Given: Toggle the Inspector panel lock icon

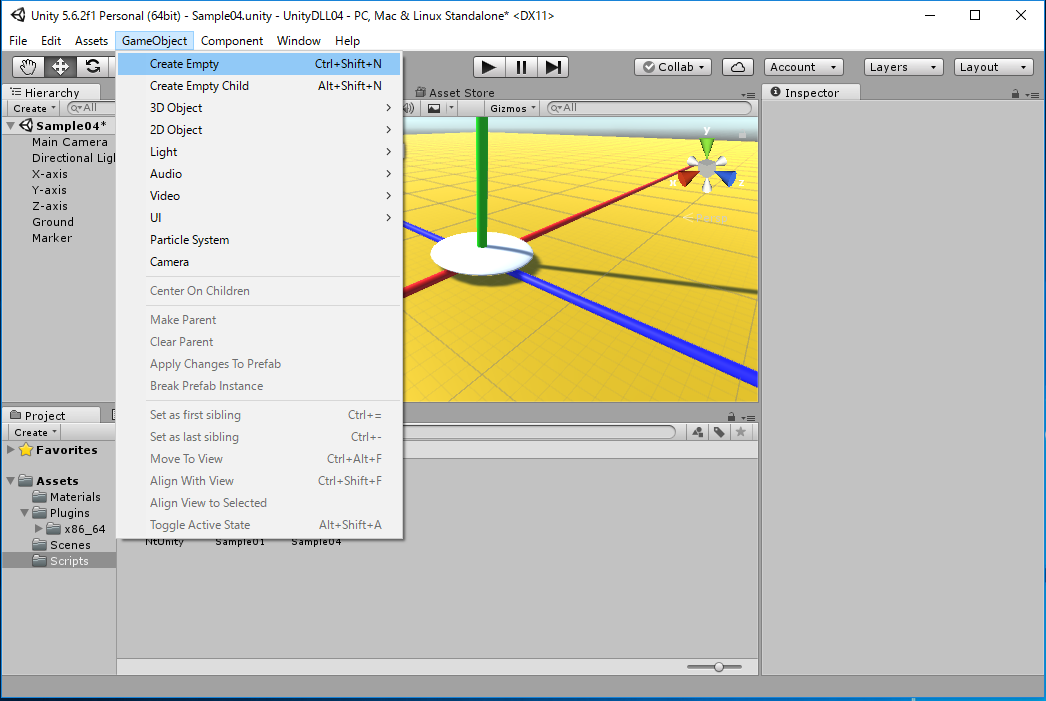Looking at the screenshot, I should pyautogui.click(x=1015, y=93).
